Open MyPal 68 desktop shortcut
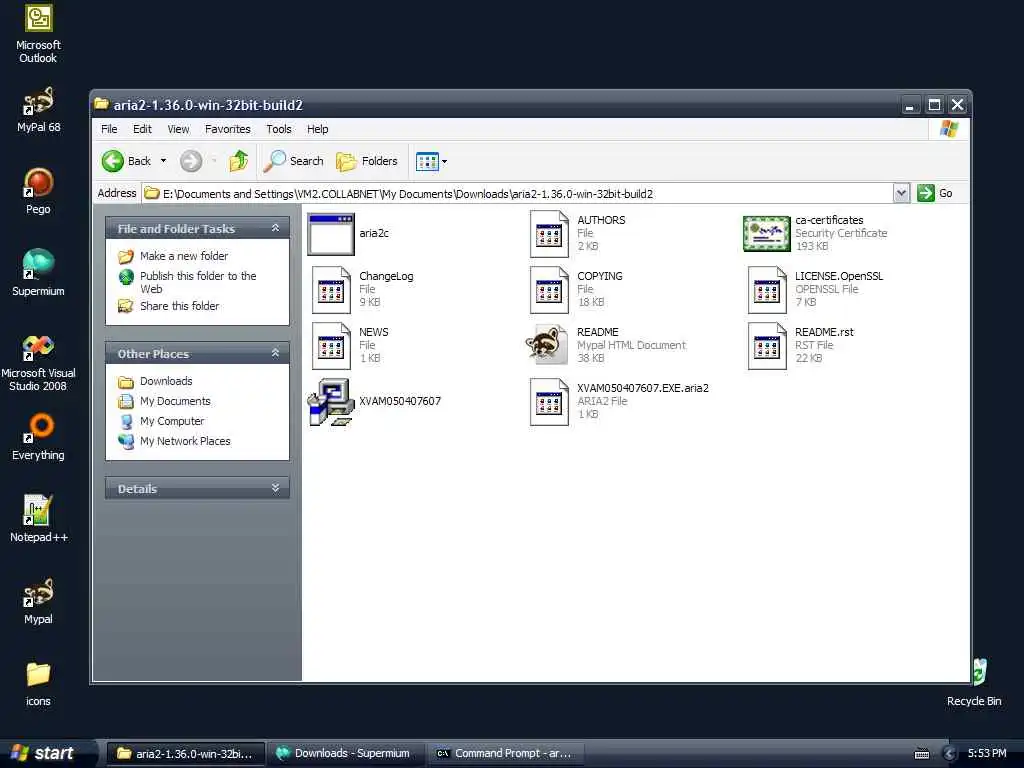The width and height of the screenshot is (1024, 768). click(x=38, y=110)
